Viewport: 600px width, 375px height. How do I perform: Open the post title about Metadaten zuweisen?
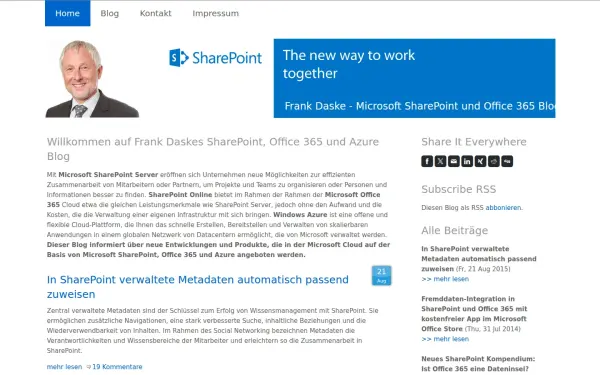(197, 287)
